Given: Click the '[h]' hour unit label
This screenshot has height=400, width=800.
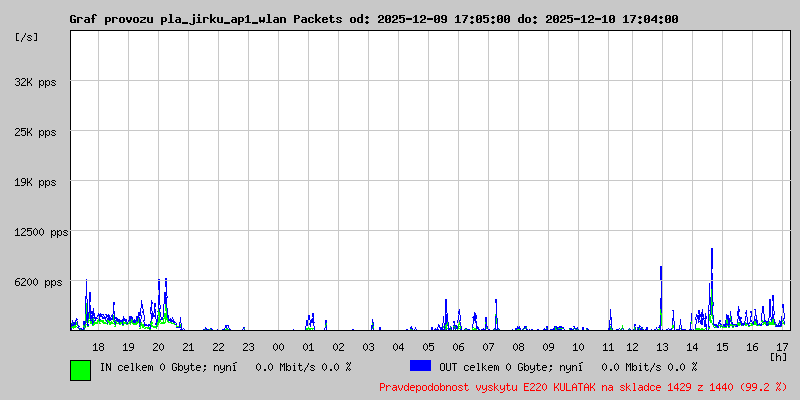Looking at the screenshot, I should point(778,356).
